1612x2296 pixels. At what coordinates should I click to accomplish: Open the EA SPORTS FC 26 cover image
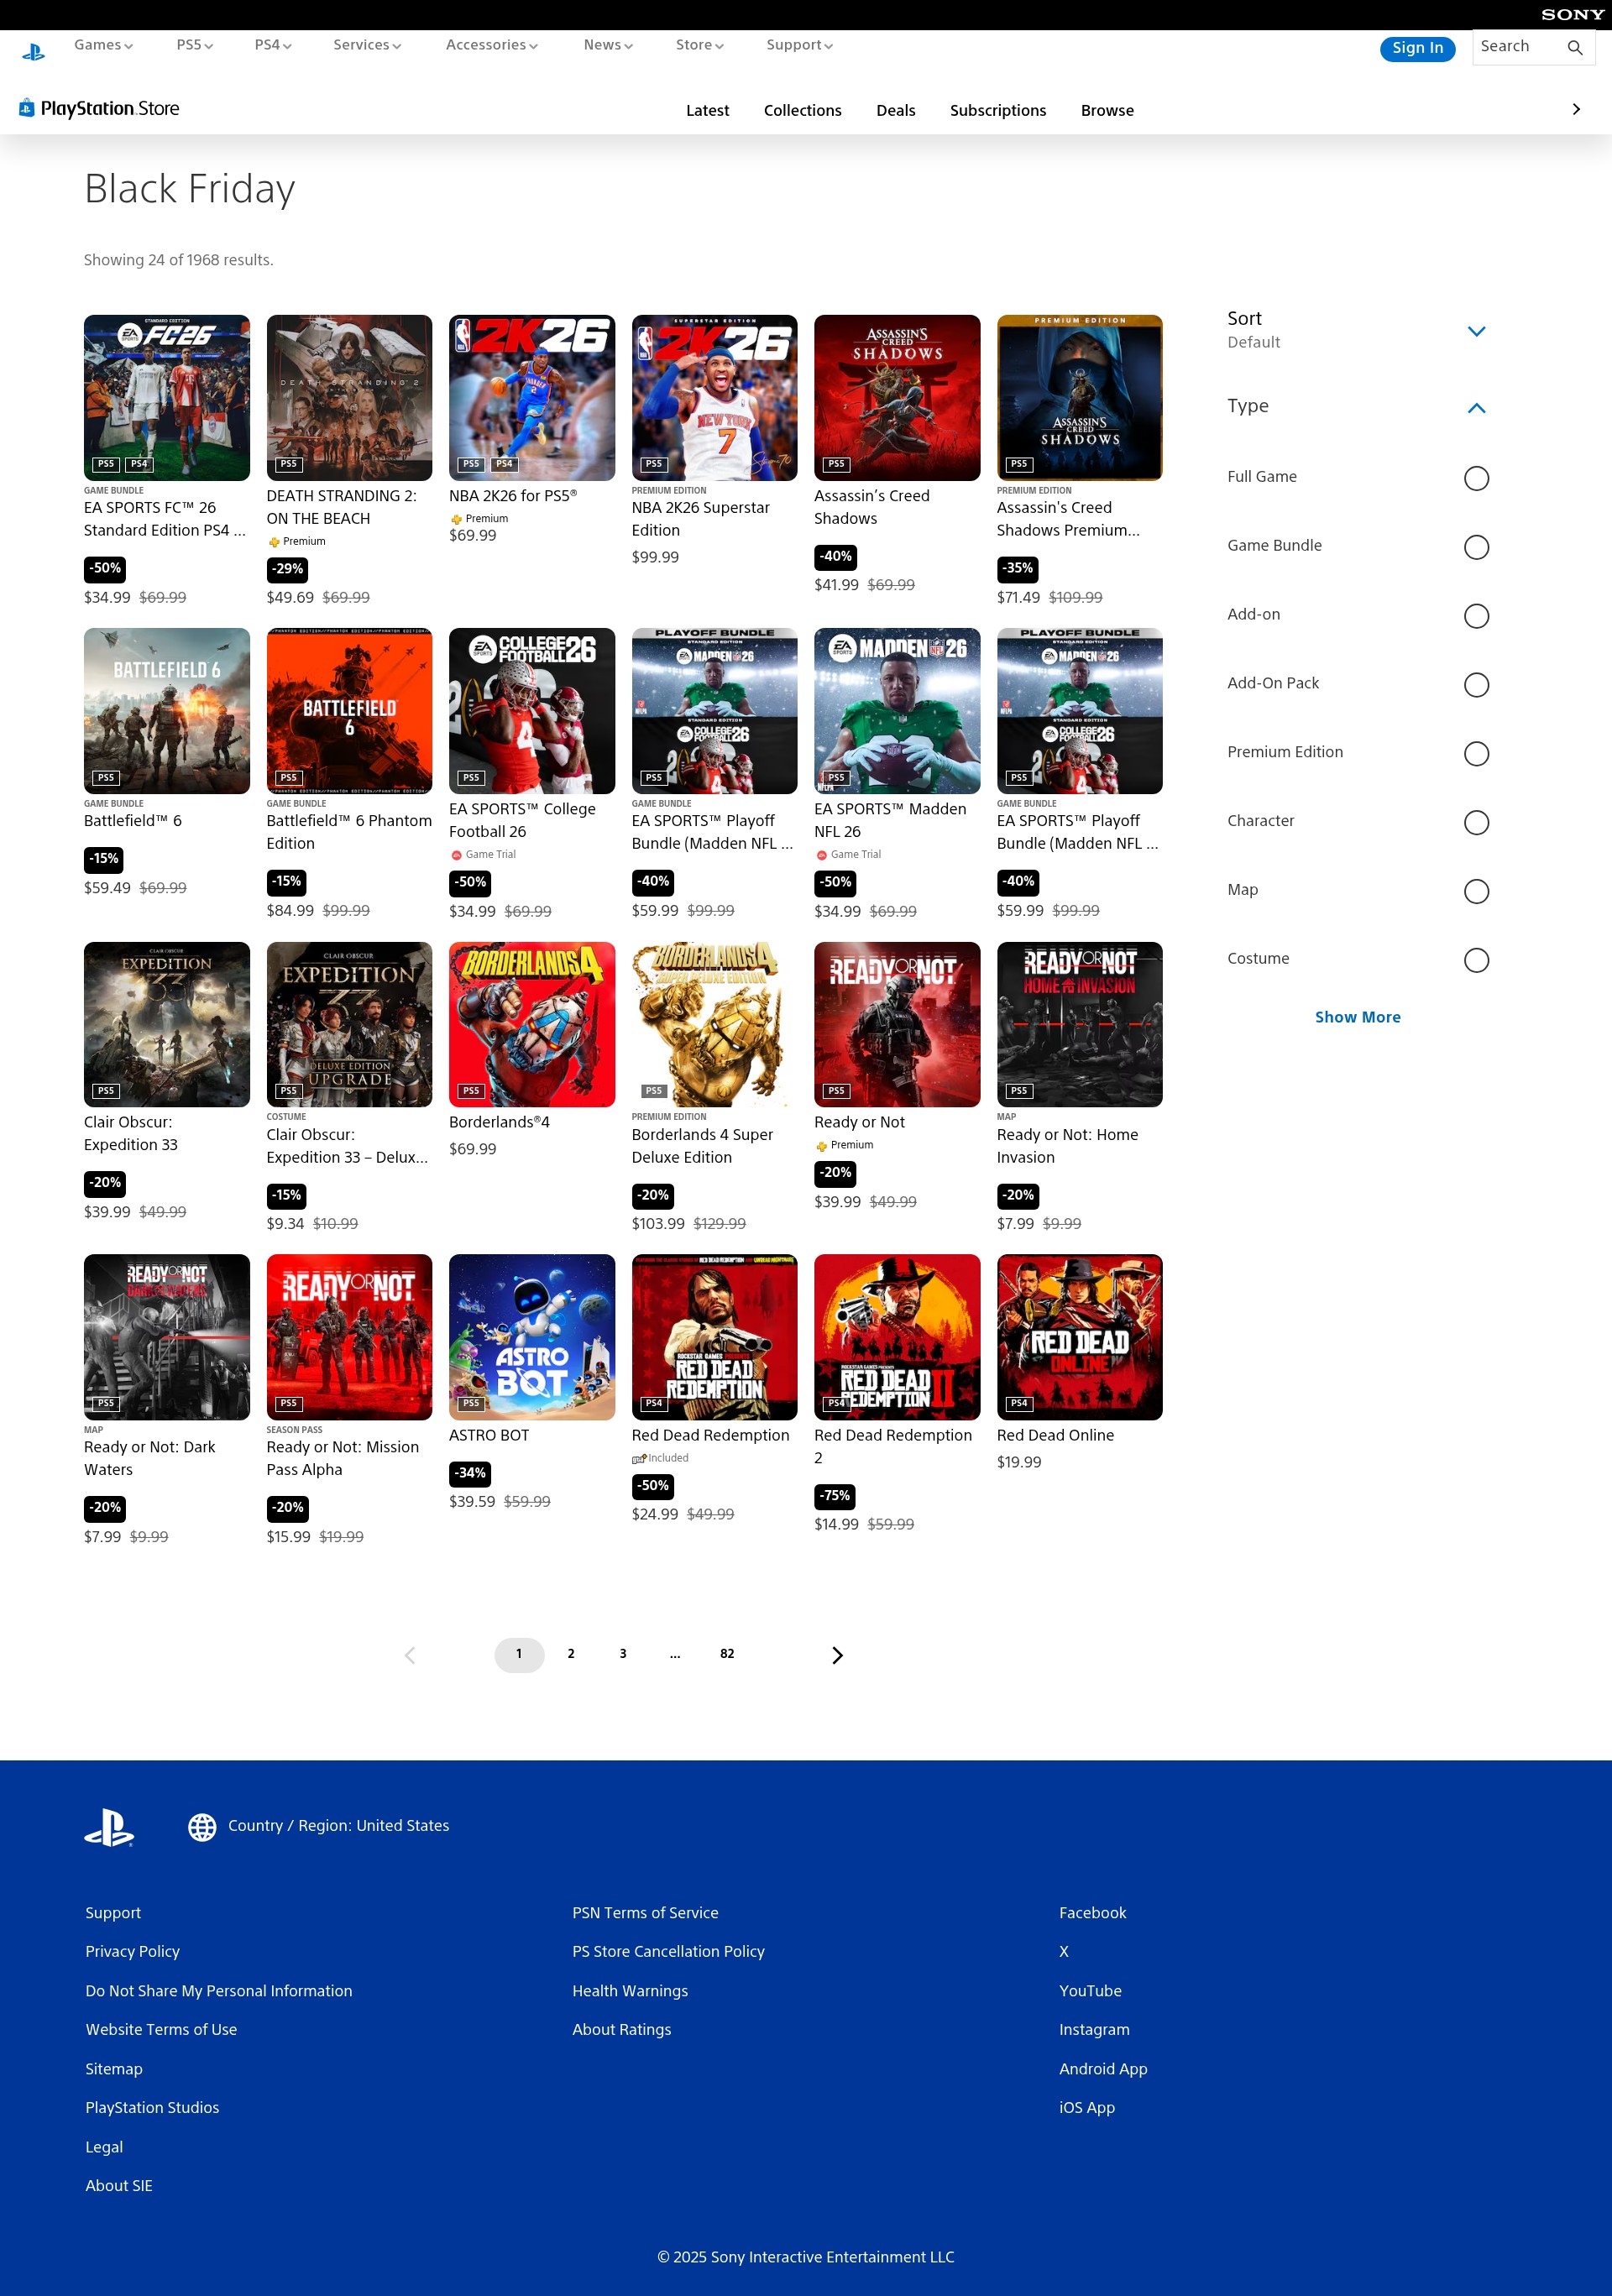167,398
